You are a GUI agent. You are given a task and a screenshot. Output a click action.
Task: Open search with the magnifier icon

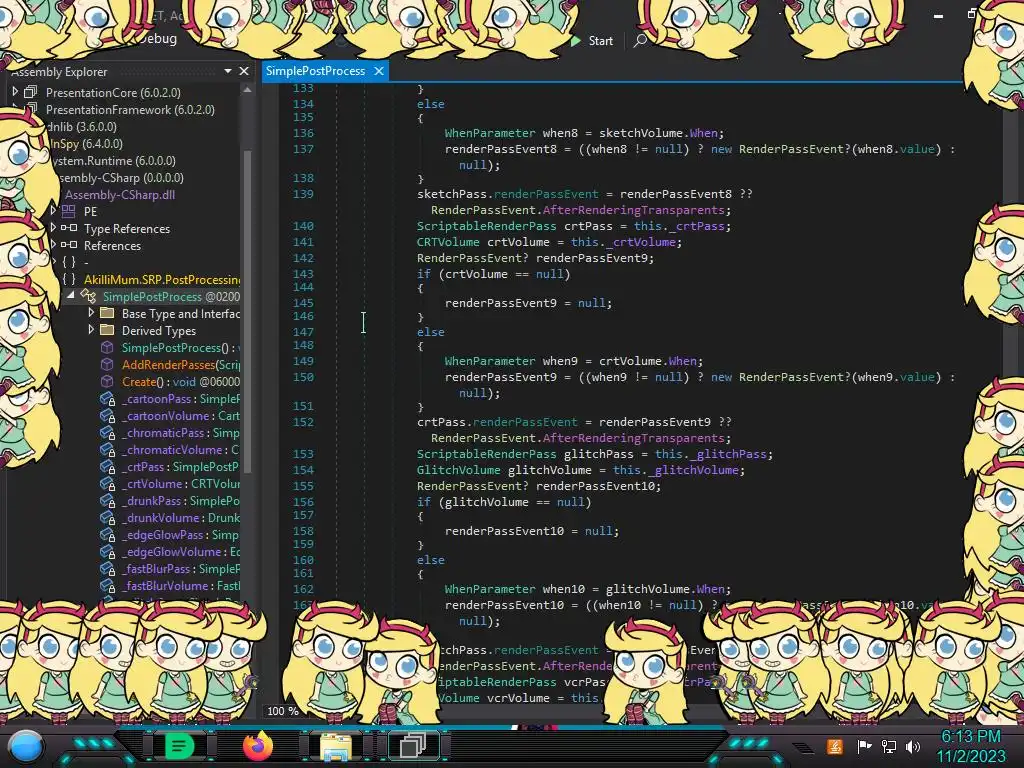pyautogui.click(x=640, y=40)
